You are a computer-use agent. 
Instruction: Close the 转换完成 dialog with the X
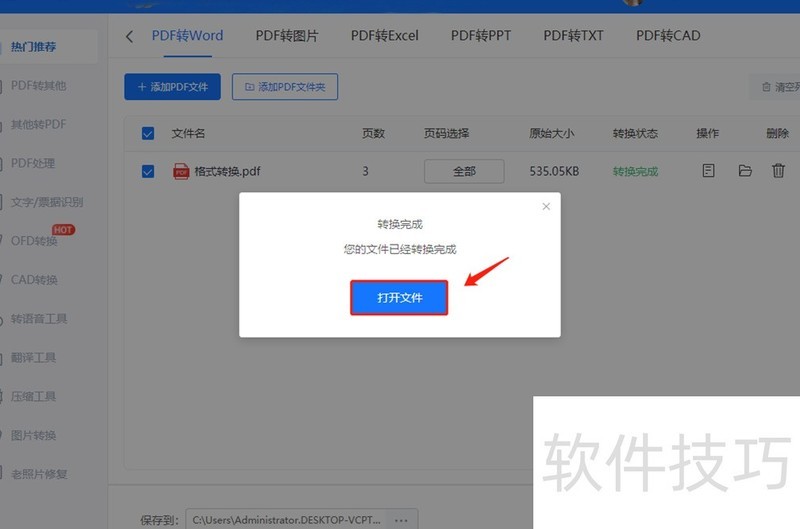point(546,207)
